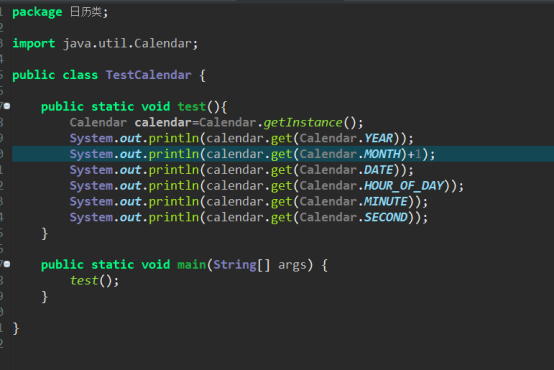Click the args parameter
554x370 pixels.
(292, 265)
